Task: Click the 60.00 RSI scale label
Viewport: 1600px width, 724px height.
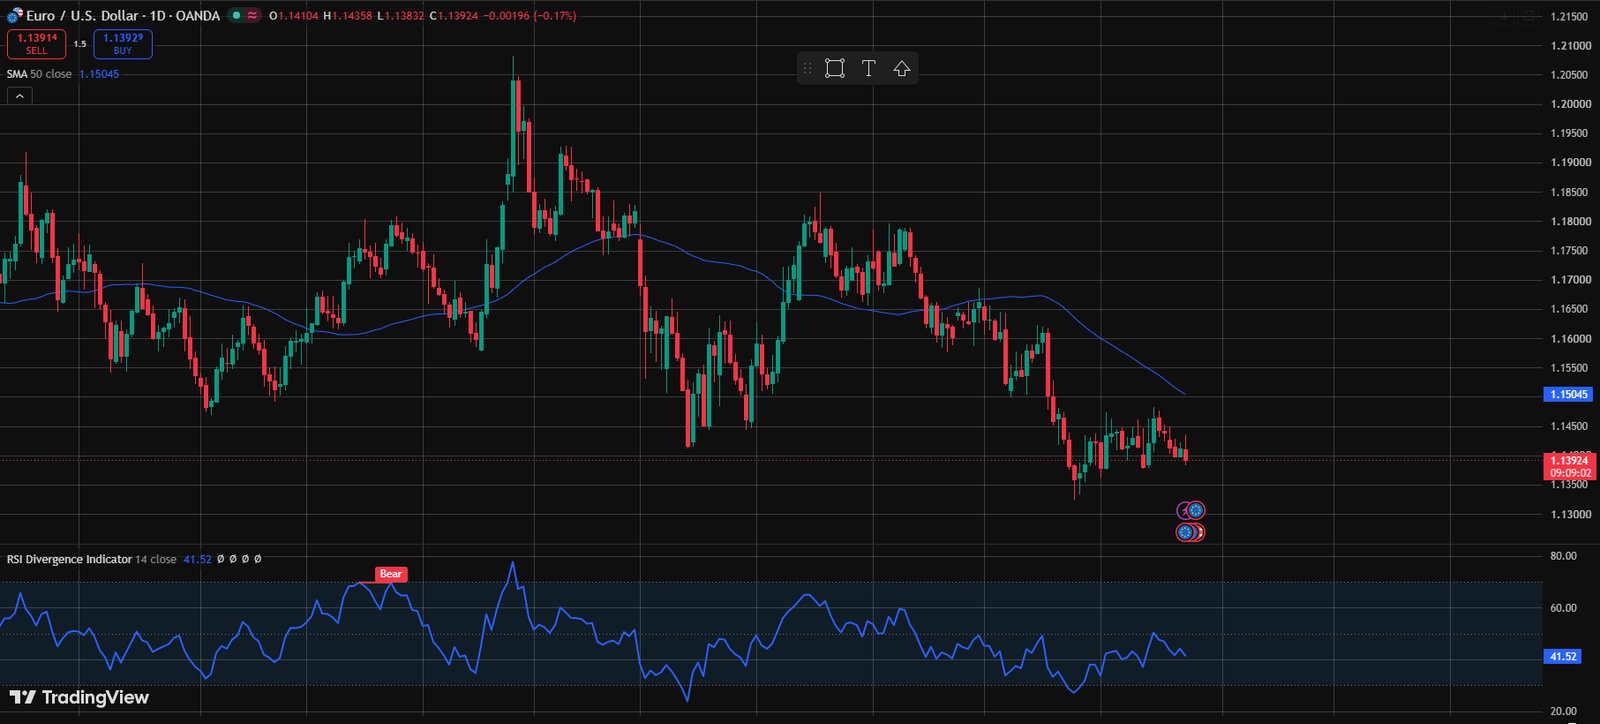Action: click(x=1563, y=608)
